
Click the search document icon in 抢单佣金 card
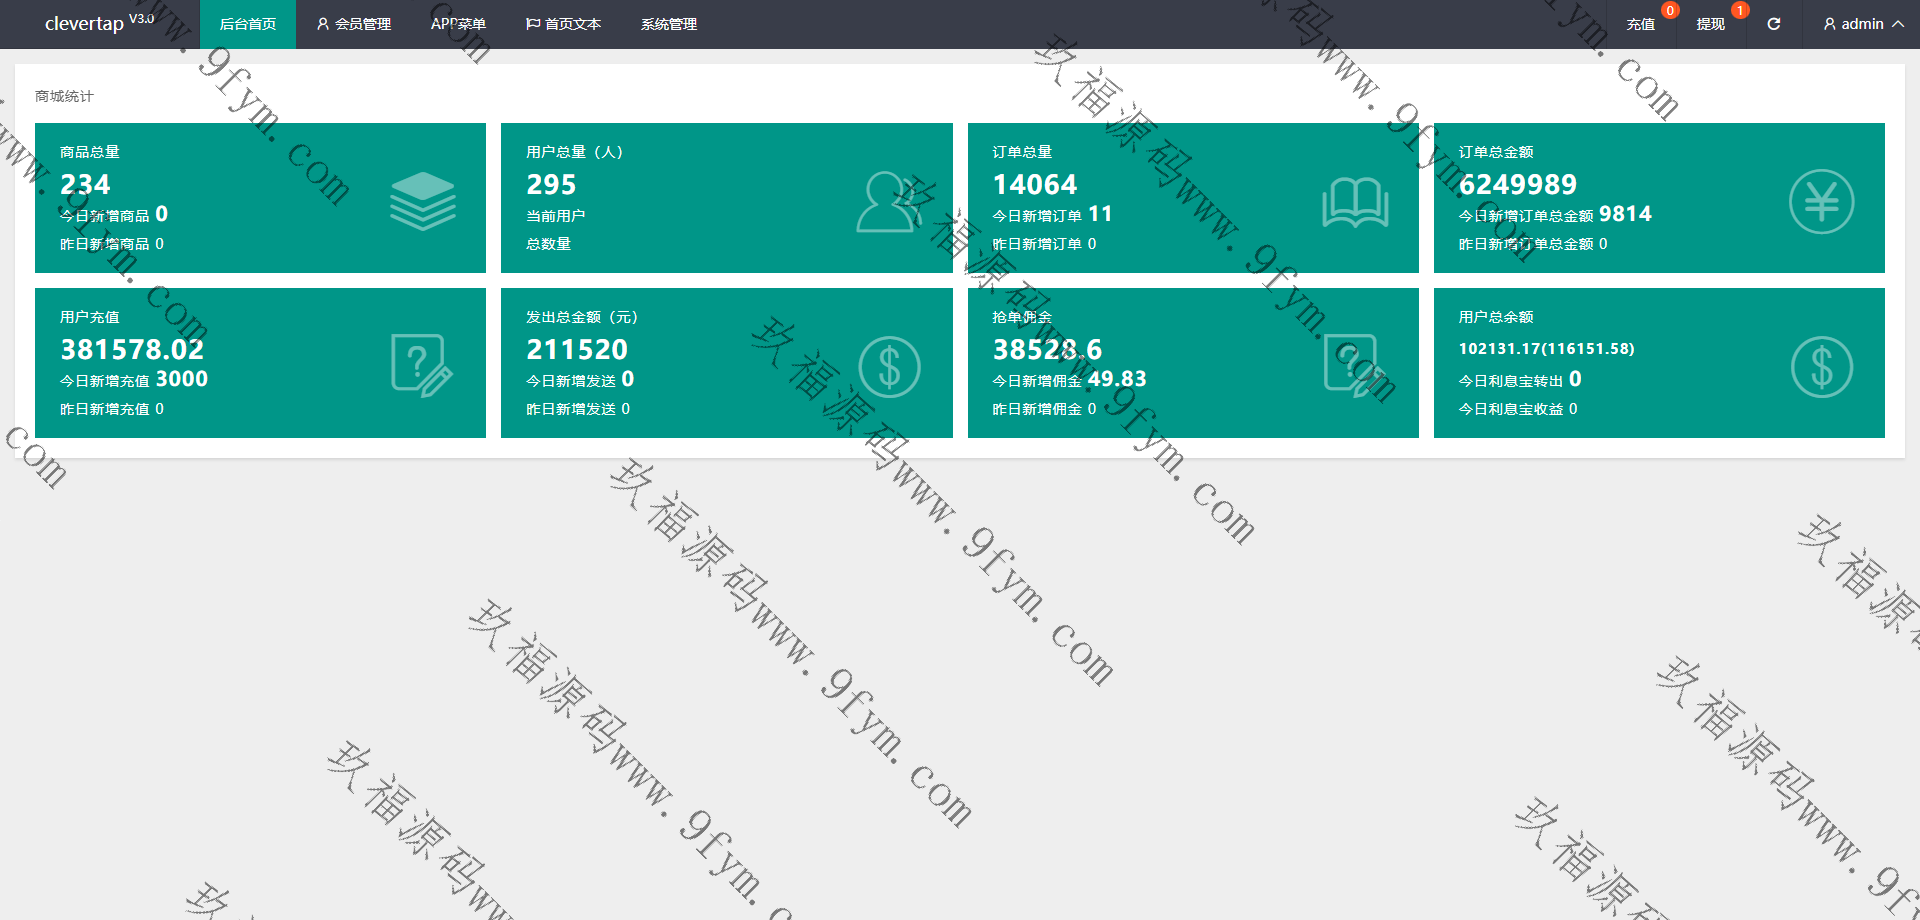pos(1354,366)
